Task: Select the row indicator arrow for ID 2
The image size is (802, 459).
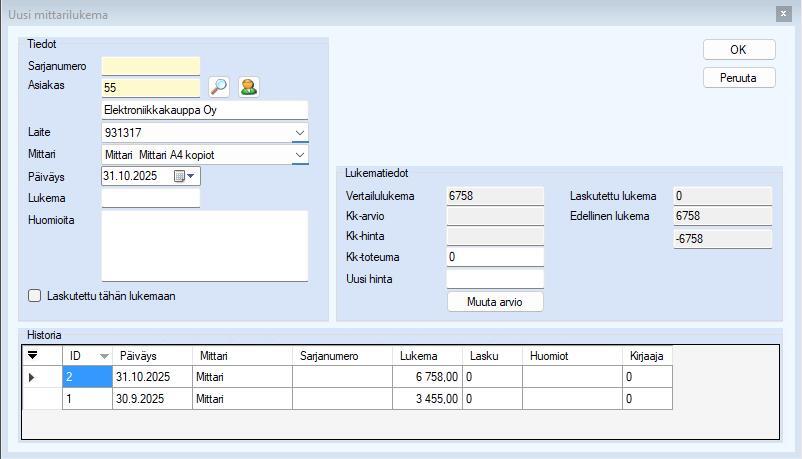Action: coord(32,377)
